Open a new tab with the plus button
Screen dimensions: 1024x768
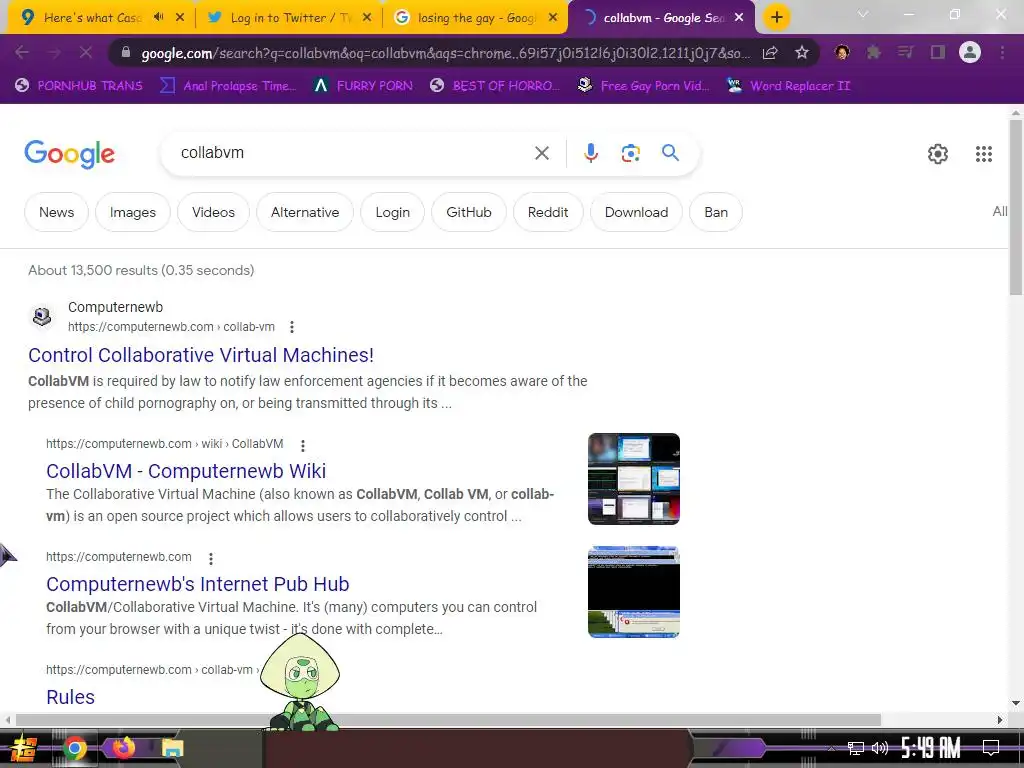(776, 18)
